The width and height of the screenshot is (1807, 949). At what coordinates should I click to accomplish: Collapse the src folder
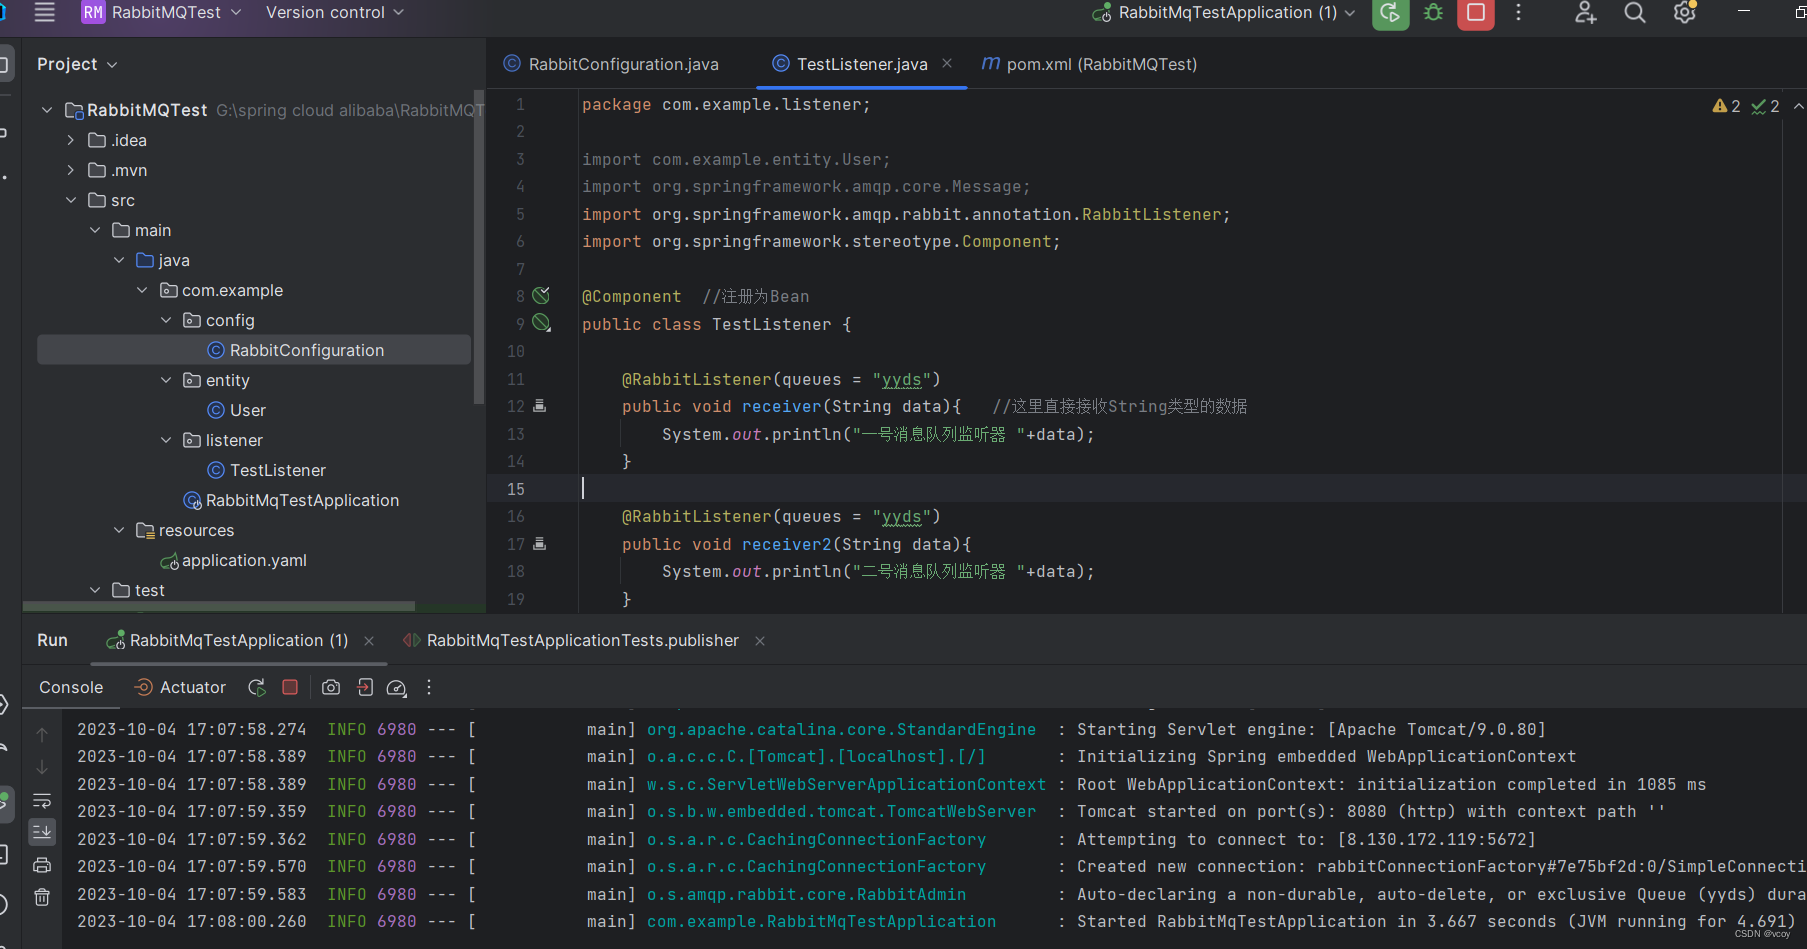[x=70, y=200]
